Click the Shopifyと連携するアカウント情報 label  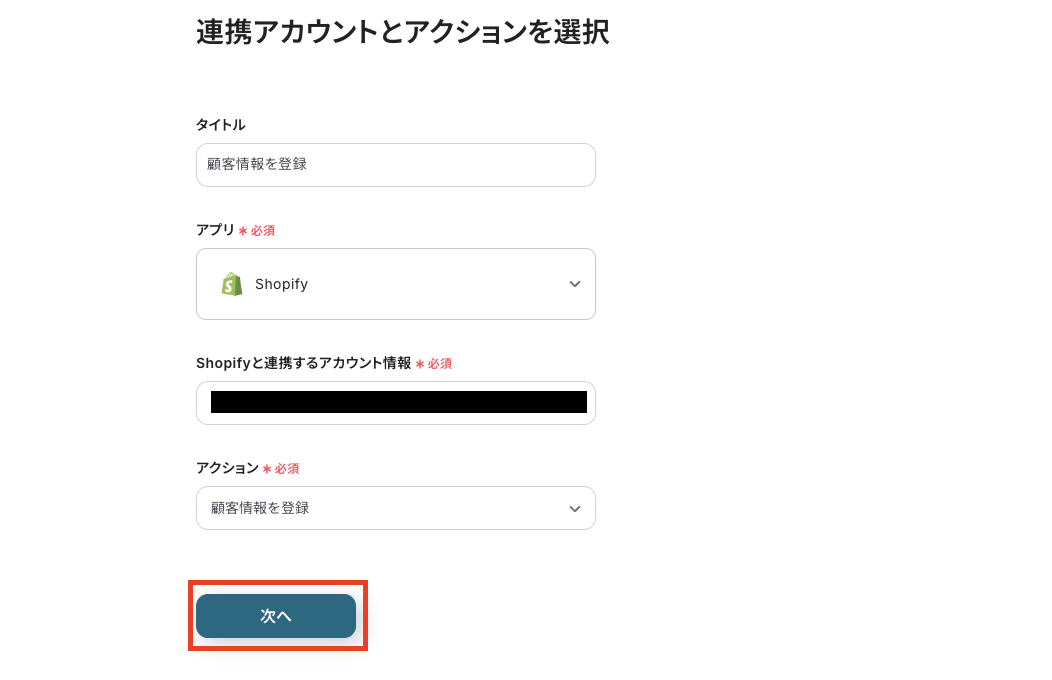(303, 363)
